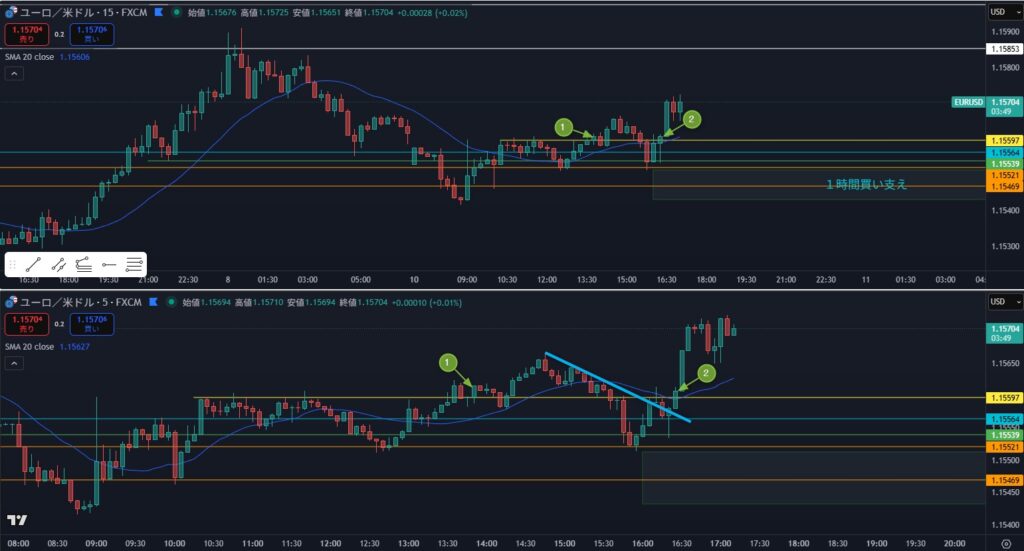This screenshot has width=1024, height=551.
Task: Click green market status dot on bottom chart
Action: click(169, 301)
